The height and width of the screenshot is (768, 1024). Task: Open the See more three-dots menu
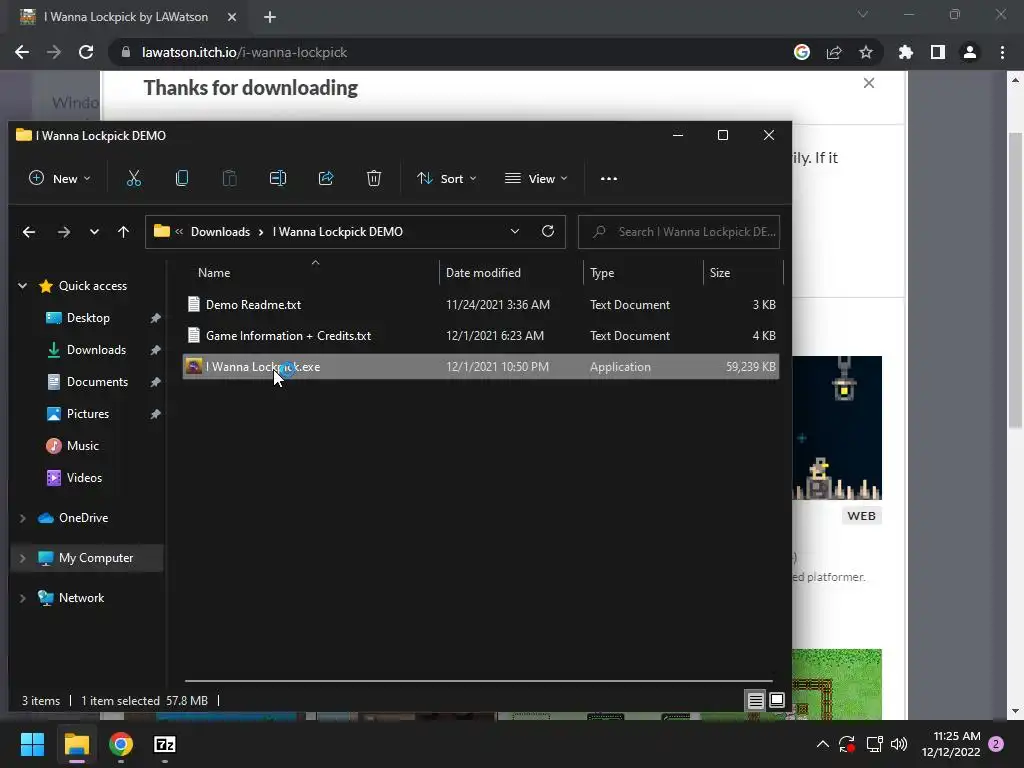[x=609, y=178]
